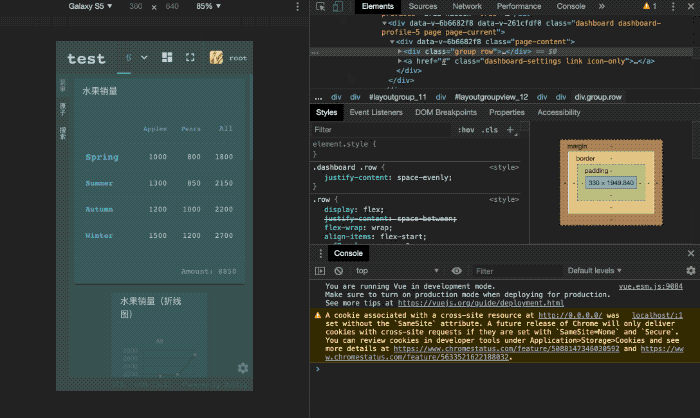700x418 pixels.
Task: Switch to the Network tab
Action: point(466,7)
